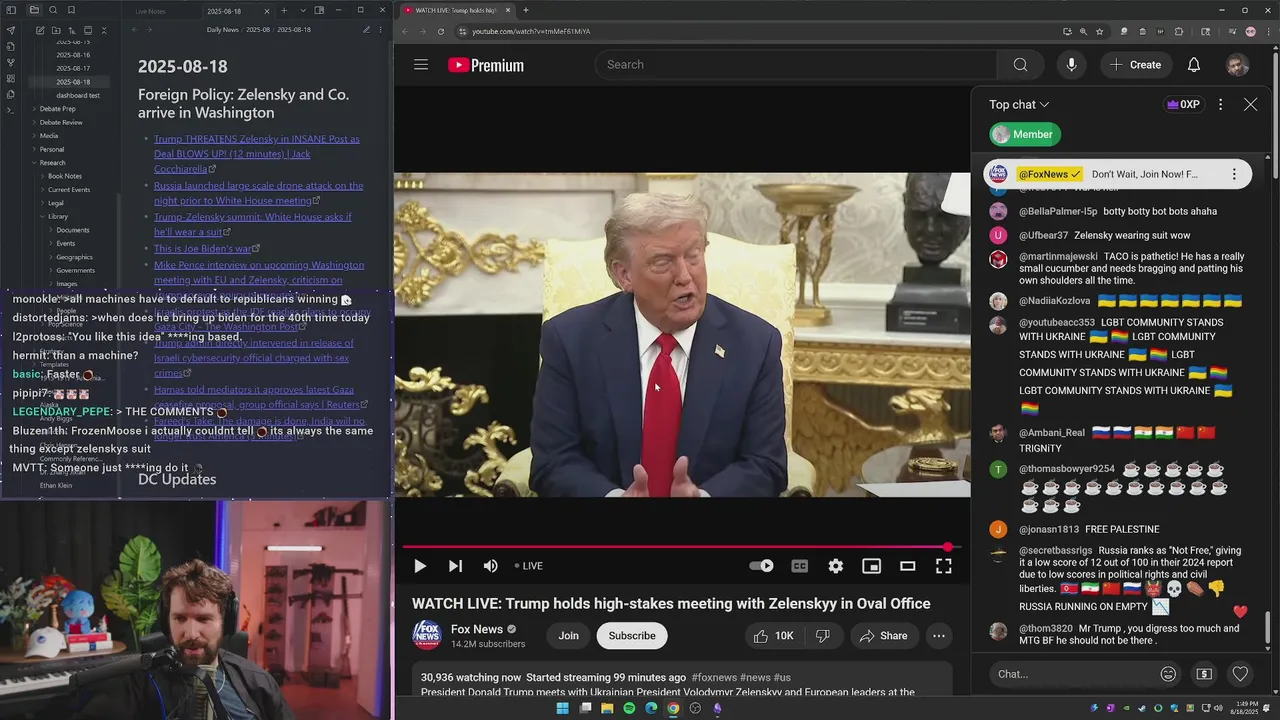Image resolution: width=1280 pixels, height=720 pixels.
Task: Join the Fox News channel
Action: click(x=568, y=636)
